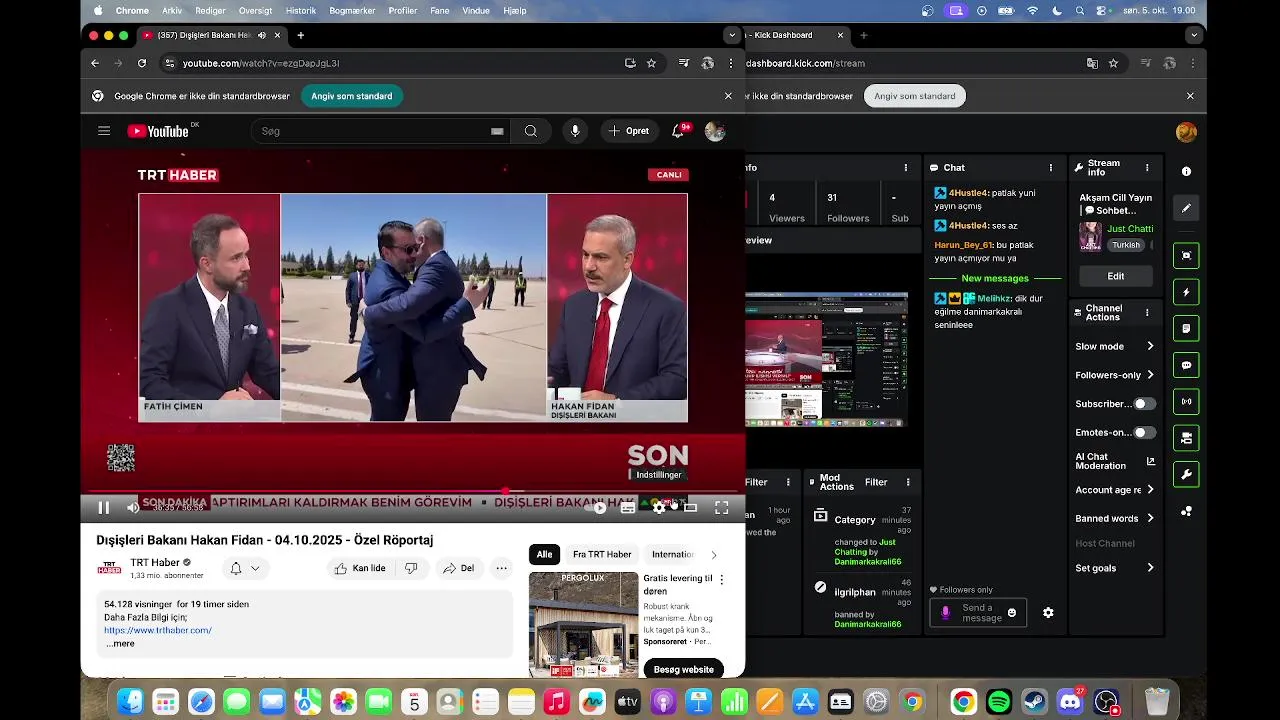This screenshot has width=1280, height=720.
Task: Open the ad options three-dot menu
Action: (x=722, y=579)
